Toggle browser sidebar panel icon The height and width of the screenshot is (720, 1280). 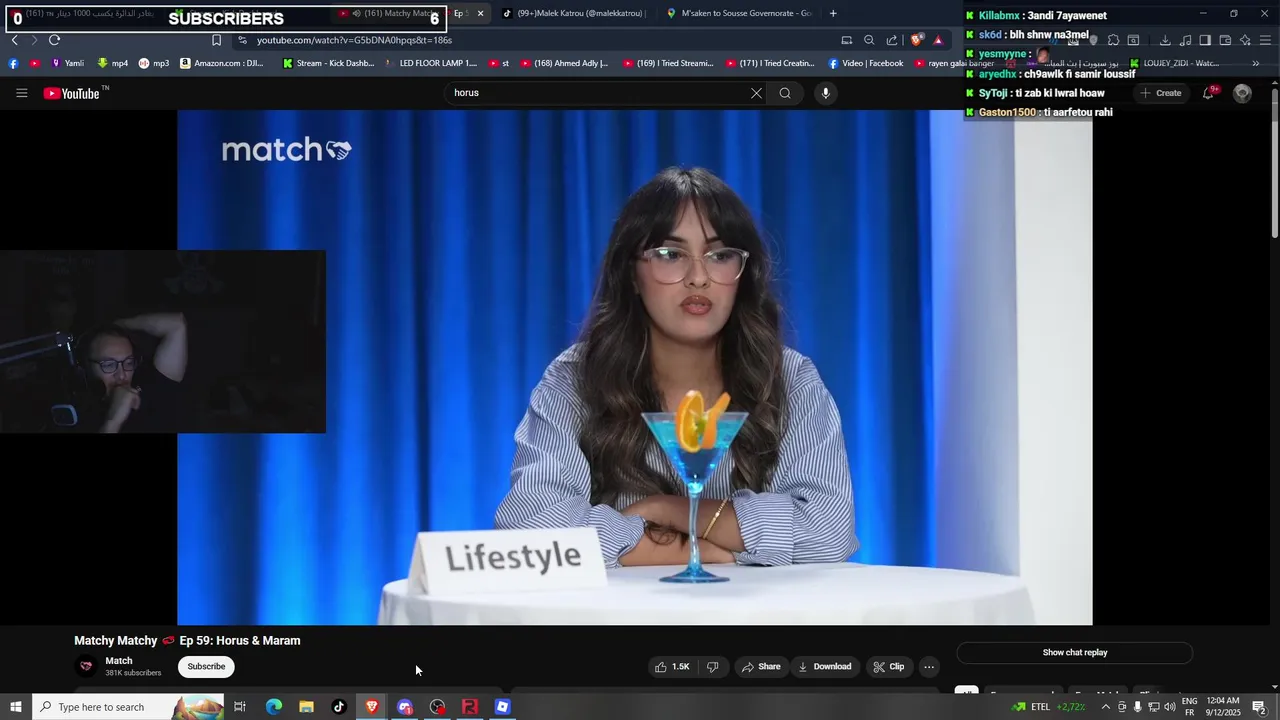coord(1205,40)
